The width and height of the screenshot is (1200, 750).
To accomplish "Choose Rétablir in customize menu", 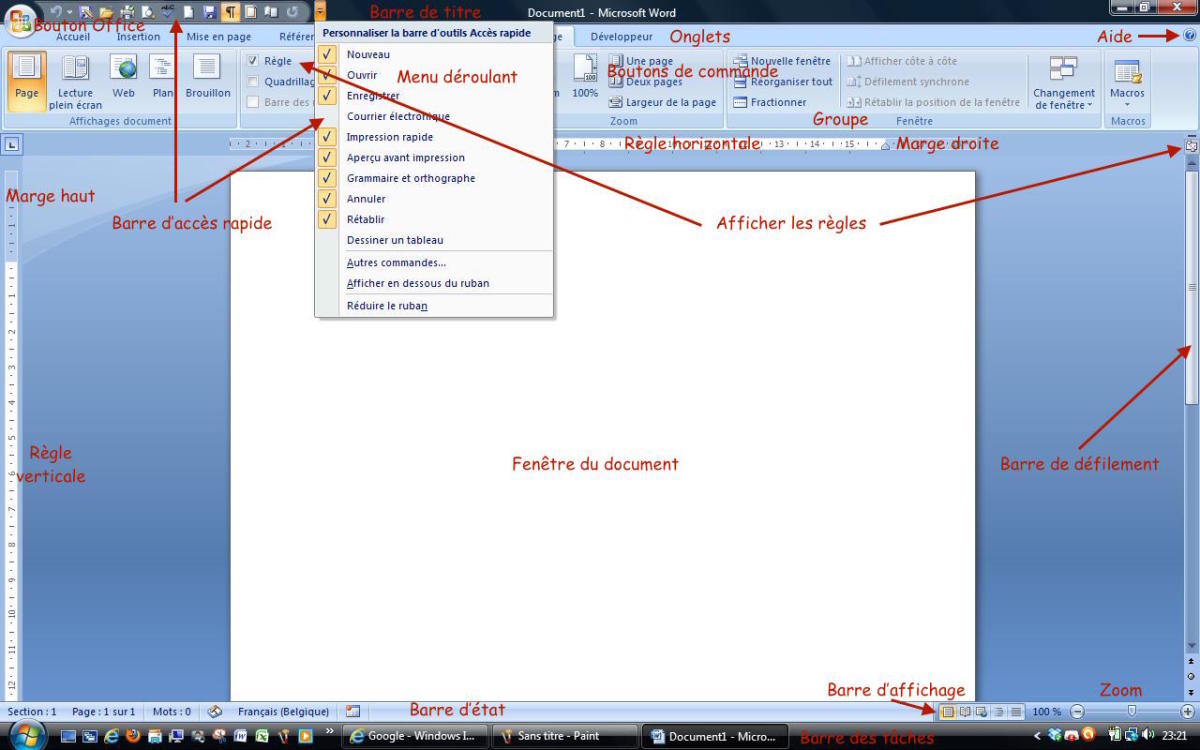I will [x=434, y=219].
